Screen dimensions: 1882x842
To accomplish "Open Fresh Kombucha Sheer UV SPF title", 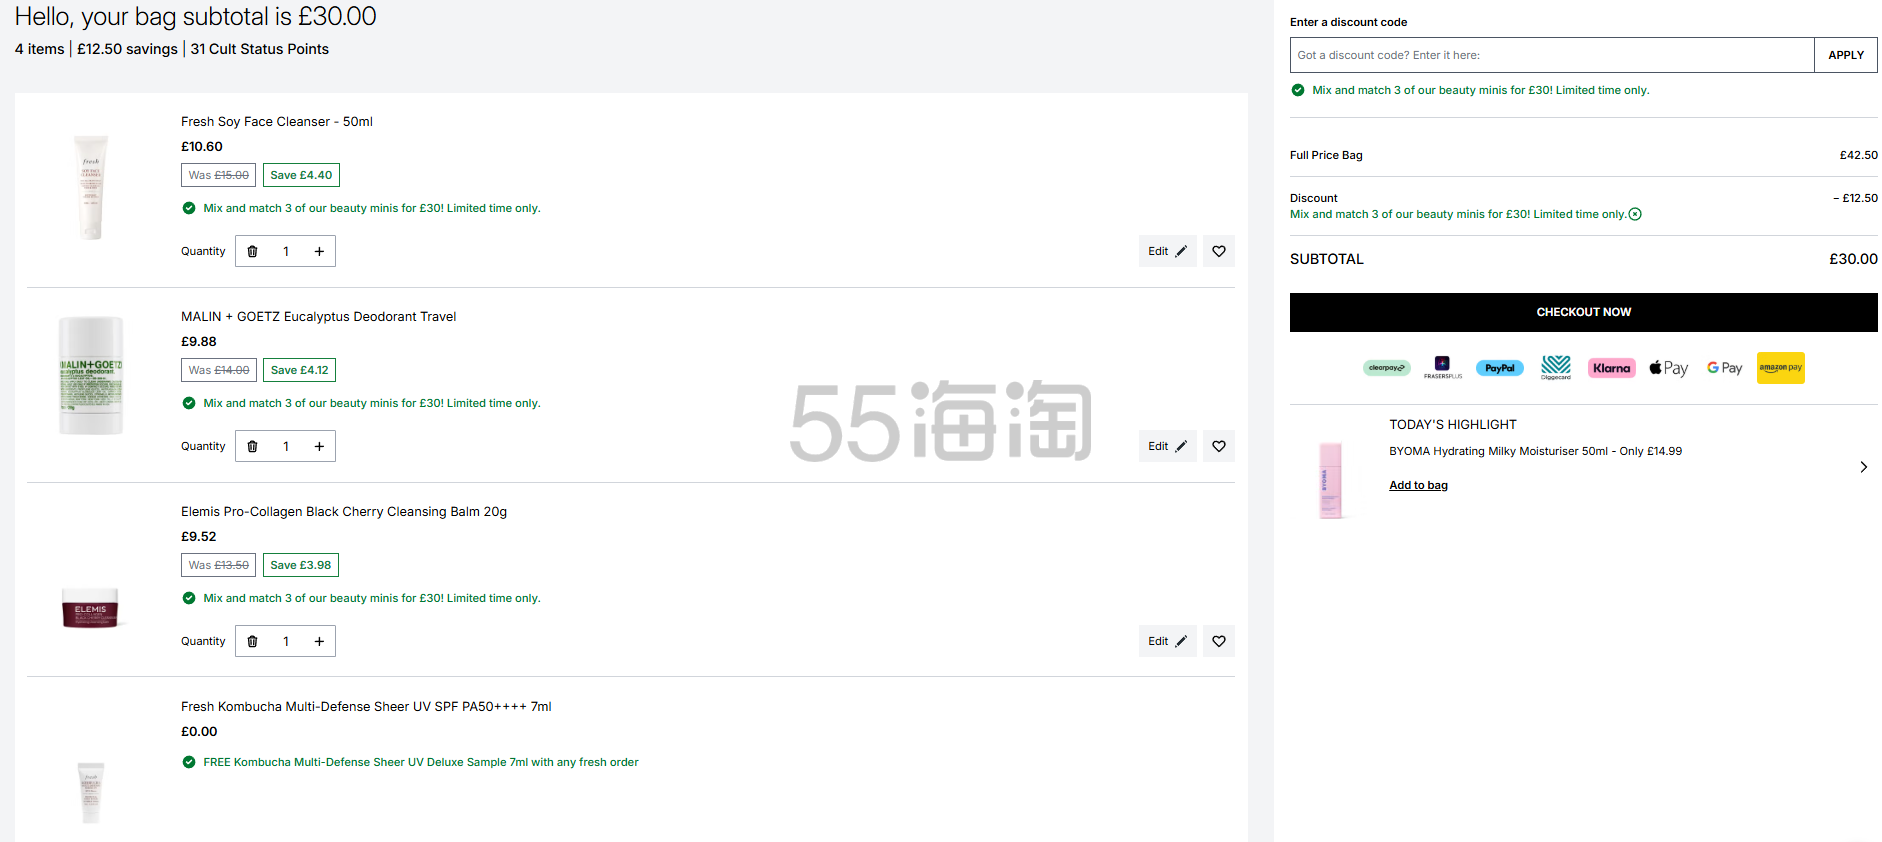I will pyautogui.click(x=366, y=707).
